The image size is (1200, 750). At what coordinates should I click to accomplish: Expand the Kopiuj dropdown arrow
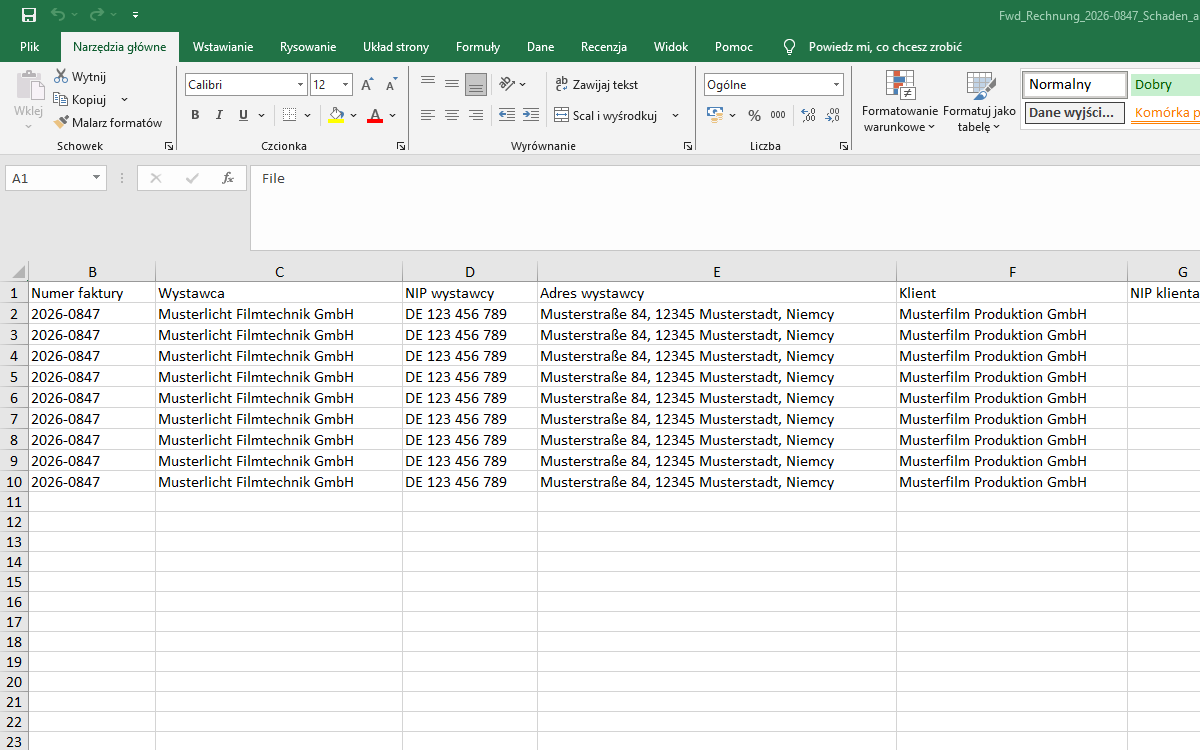[124, 100]
